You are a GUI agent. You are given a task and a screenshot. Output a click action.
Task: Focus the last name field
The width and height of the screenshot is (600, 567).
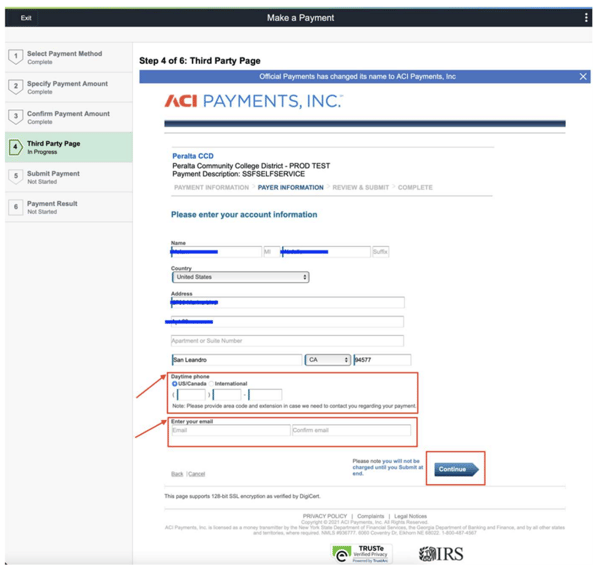pyautogui.click(x=326, y=252)
